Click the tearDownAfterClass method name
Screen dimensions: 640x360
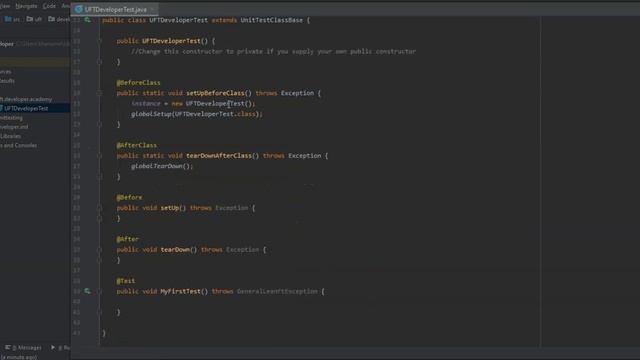click(x=219, y=156)
